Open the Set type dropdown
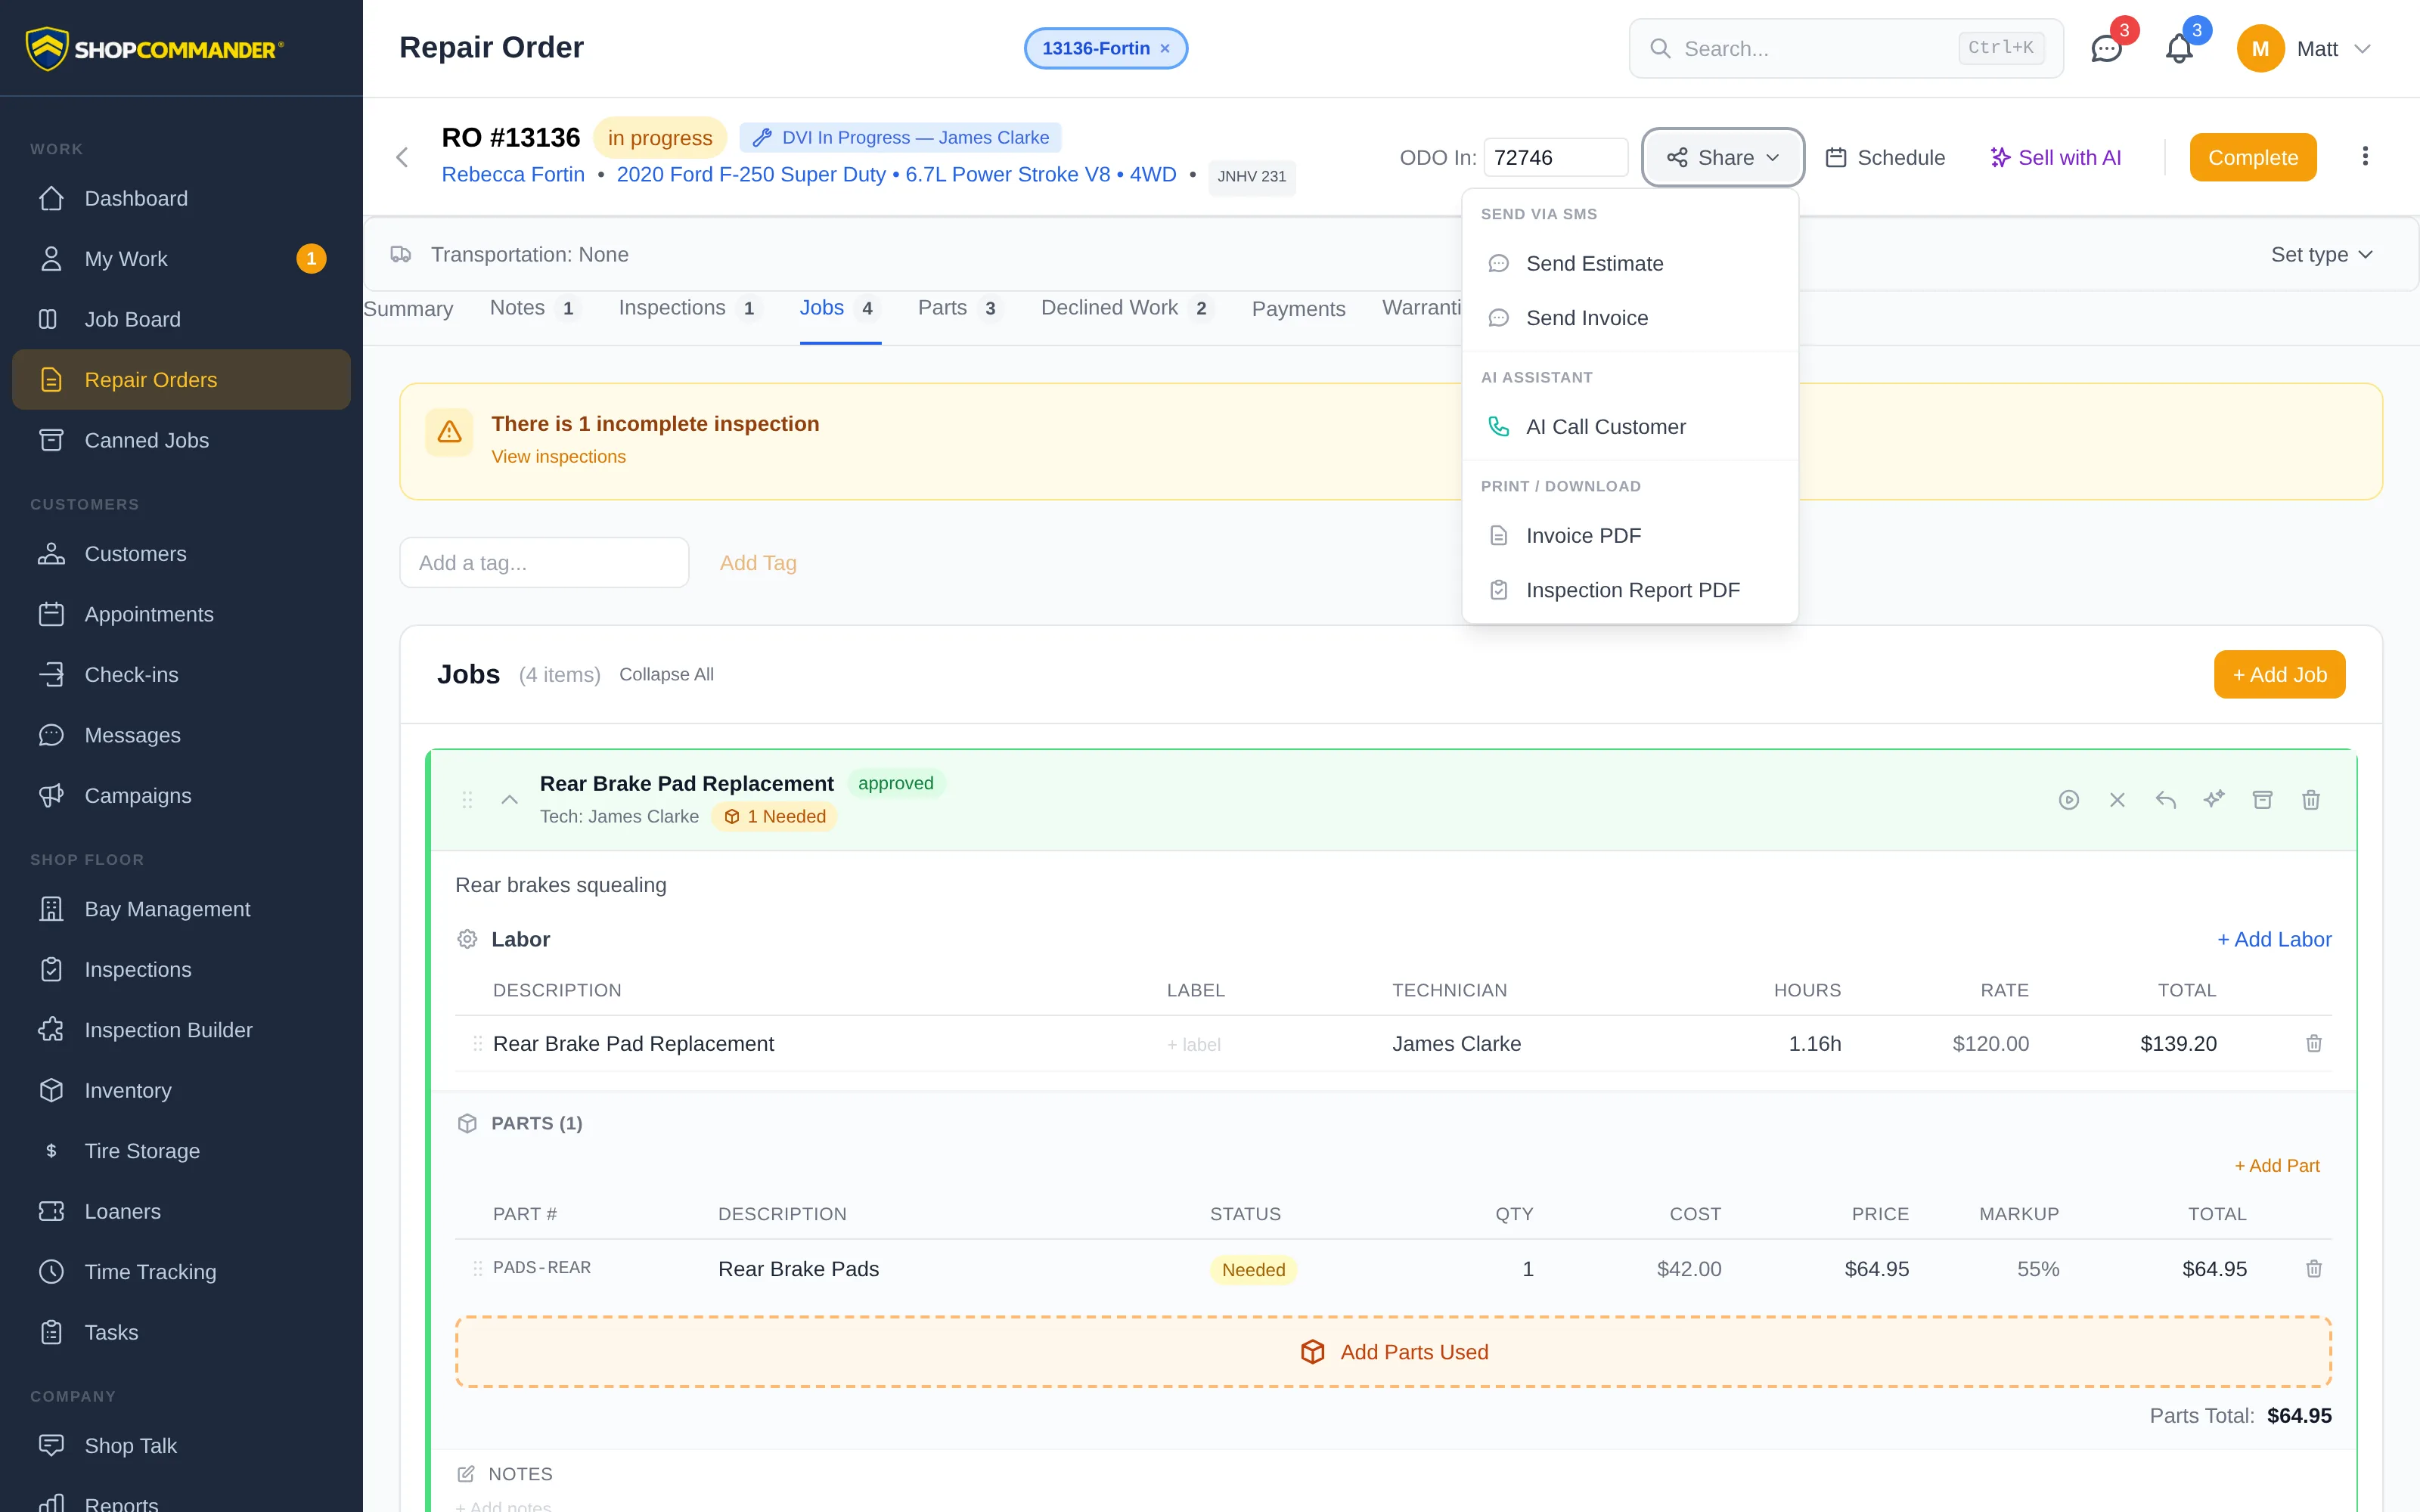 pos(2321,255)
